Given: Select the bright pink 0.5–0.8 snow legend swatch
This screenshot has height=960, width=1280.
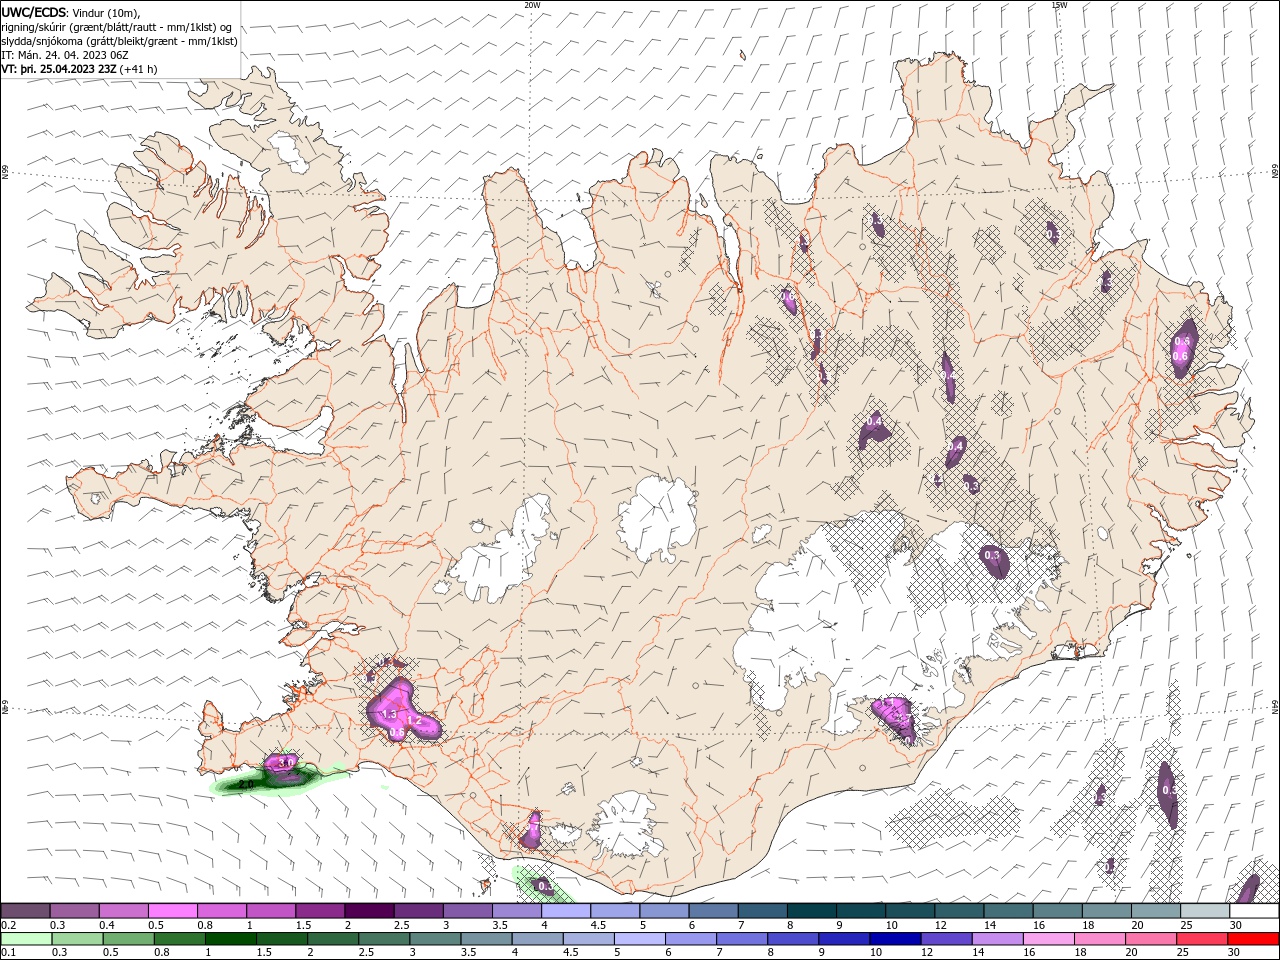Looking at the screenshot, I should click(x=172, y=911).
